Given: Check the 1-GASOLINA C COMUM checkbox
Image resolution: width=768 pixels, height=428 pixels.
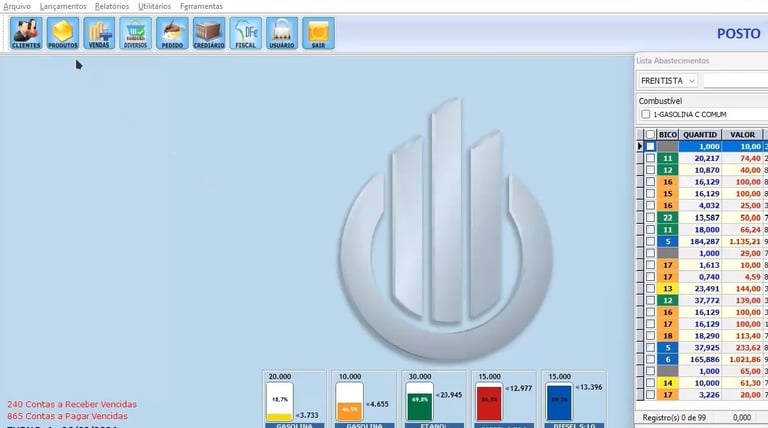Looking at the screenshot, I should coord(646,114).
